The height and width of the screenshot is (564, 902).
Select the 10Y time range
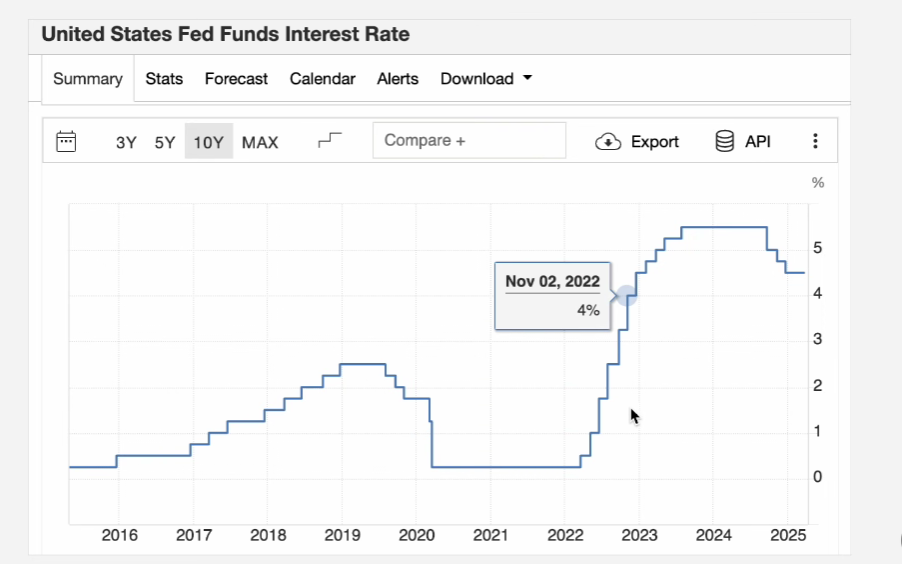[208, 141]
